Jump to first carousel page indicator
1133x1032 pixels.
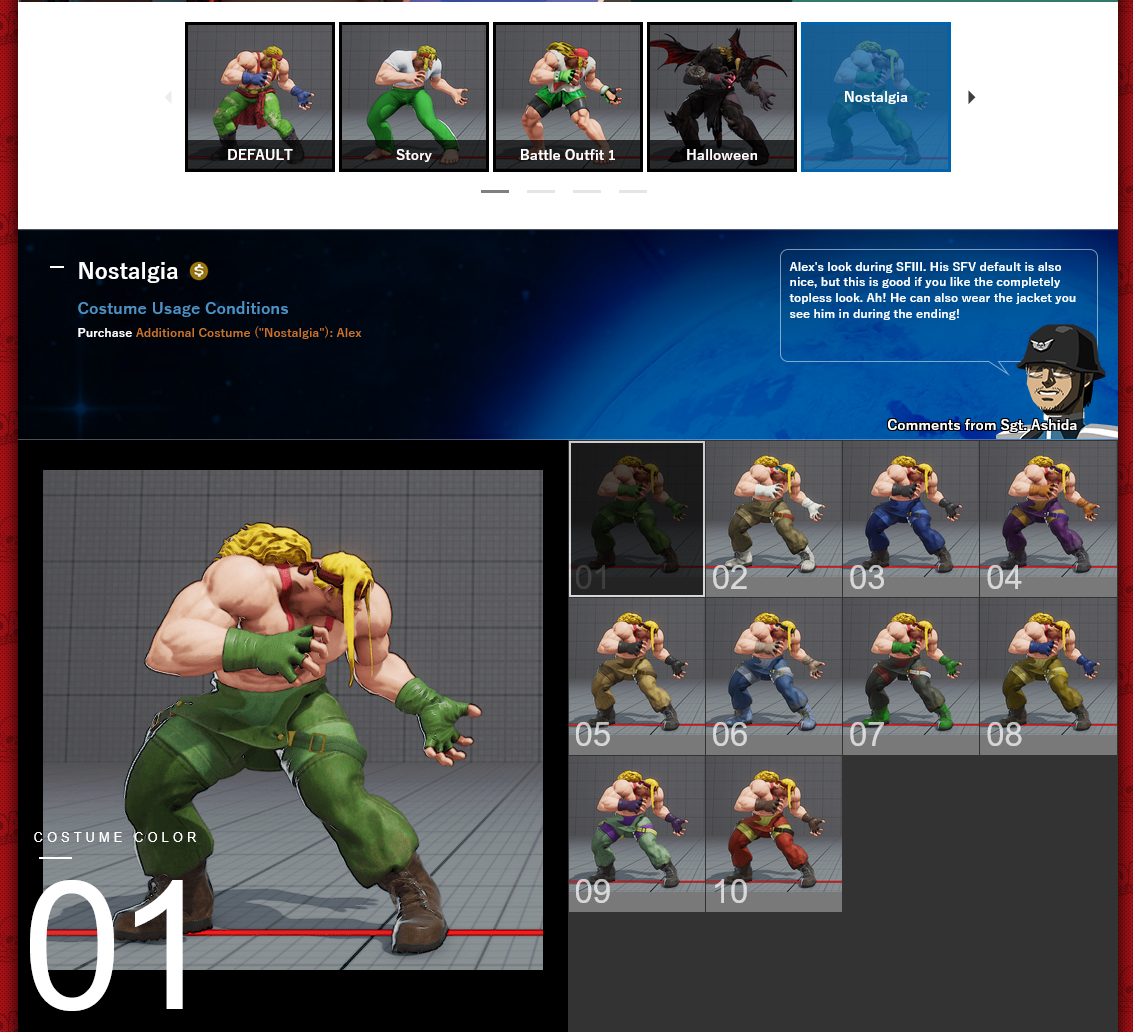(495, 192)
